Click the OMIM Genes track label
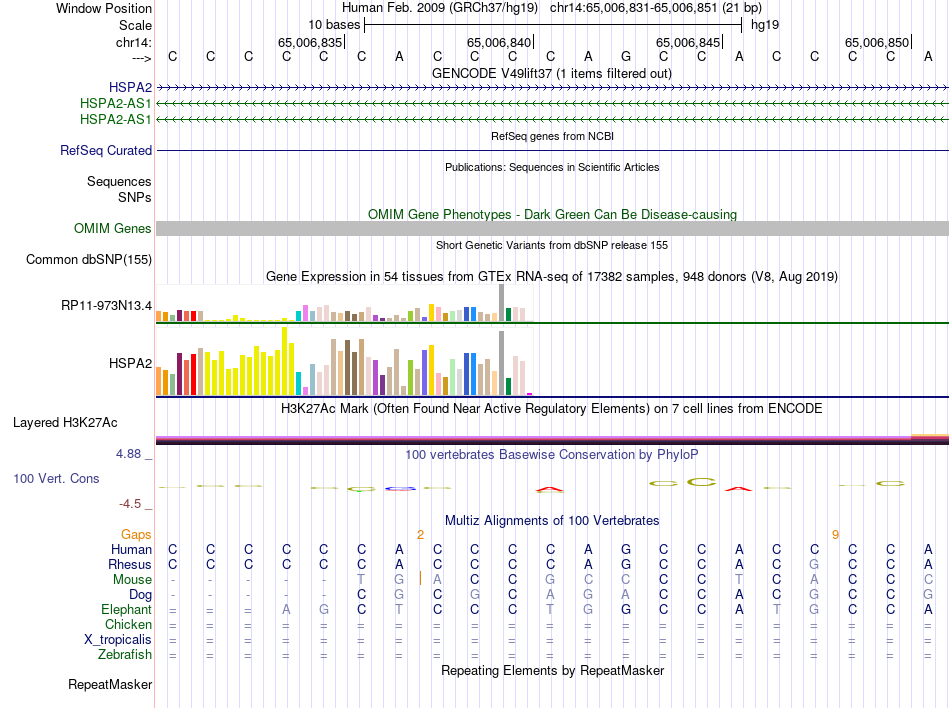This screenshot has height=708, width=950. pyautogui.click(x=112, y=229)
